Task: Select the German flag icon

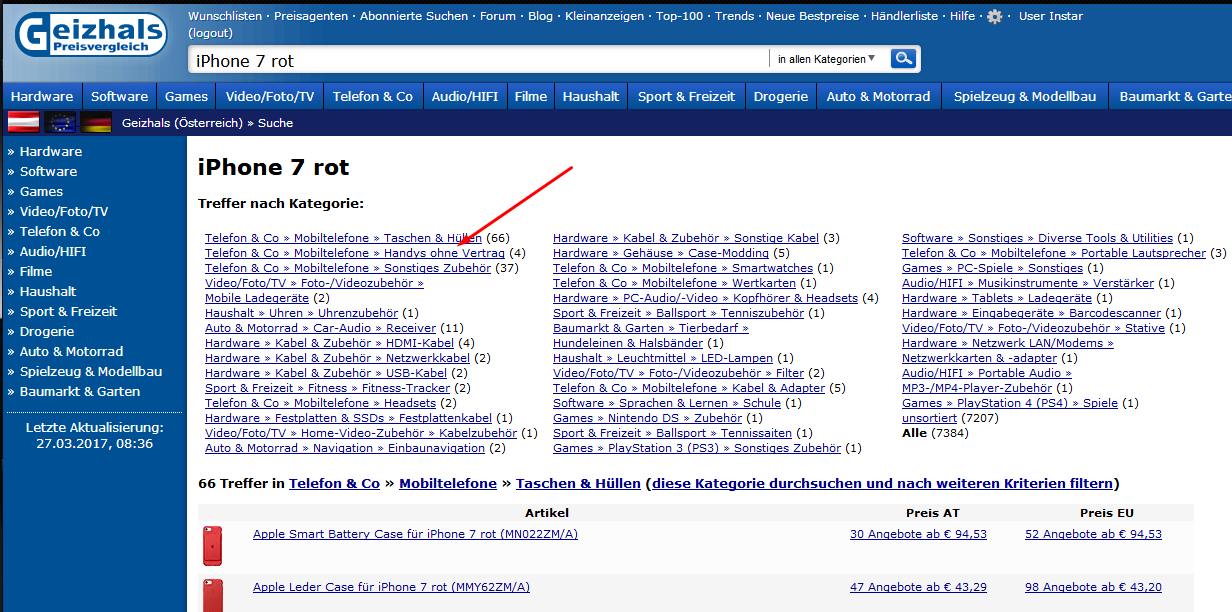Action: (96, 123)
